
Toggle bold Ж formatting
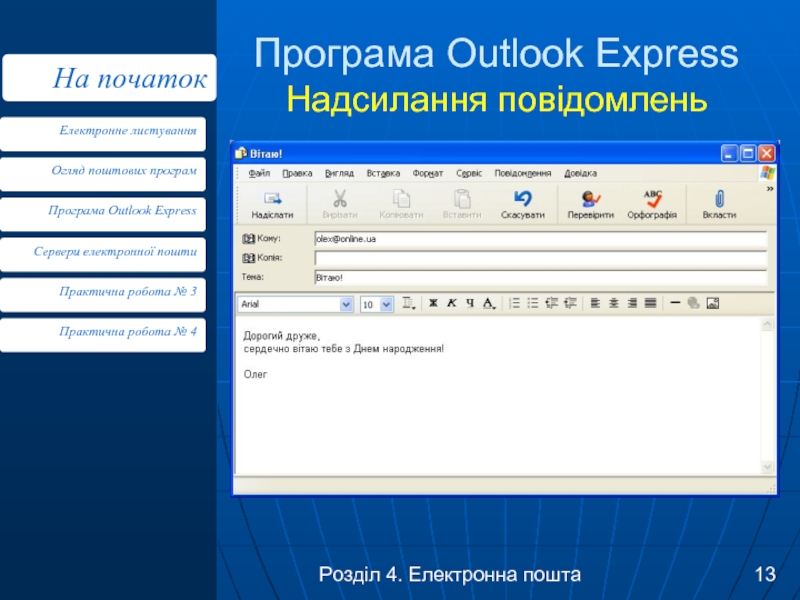(x=433, y=304)
